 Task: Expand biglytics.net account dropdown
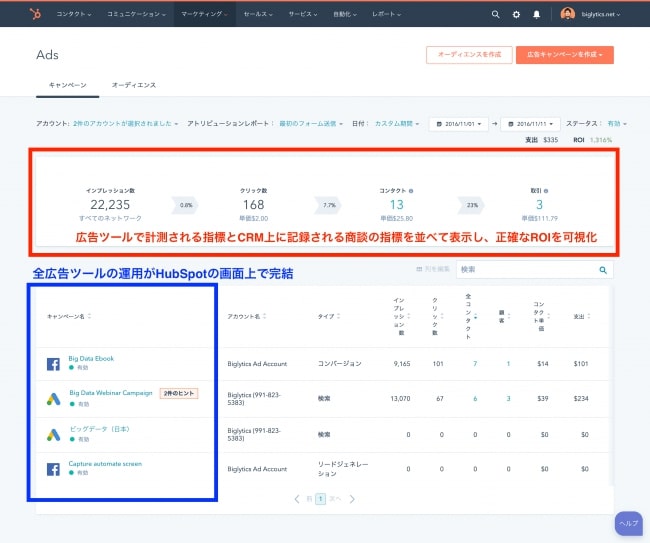(601, 14)
